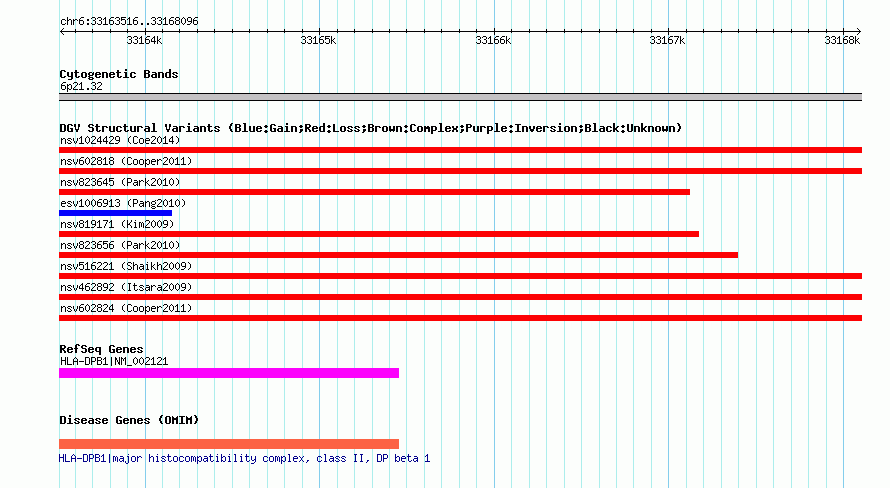
Task: Click the nsv823656 (Park2010) label
Action: [x=120, y=245]
